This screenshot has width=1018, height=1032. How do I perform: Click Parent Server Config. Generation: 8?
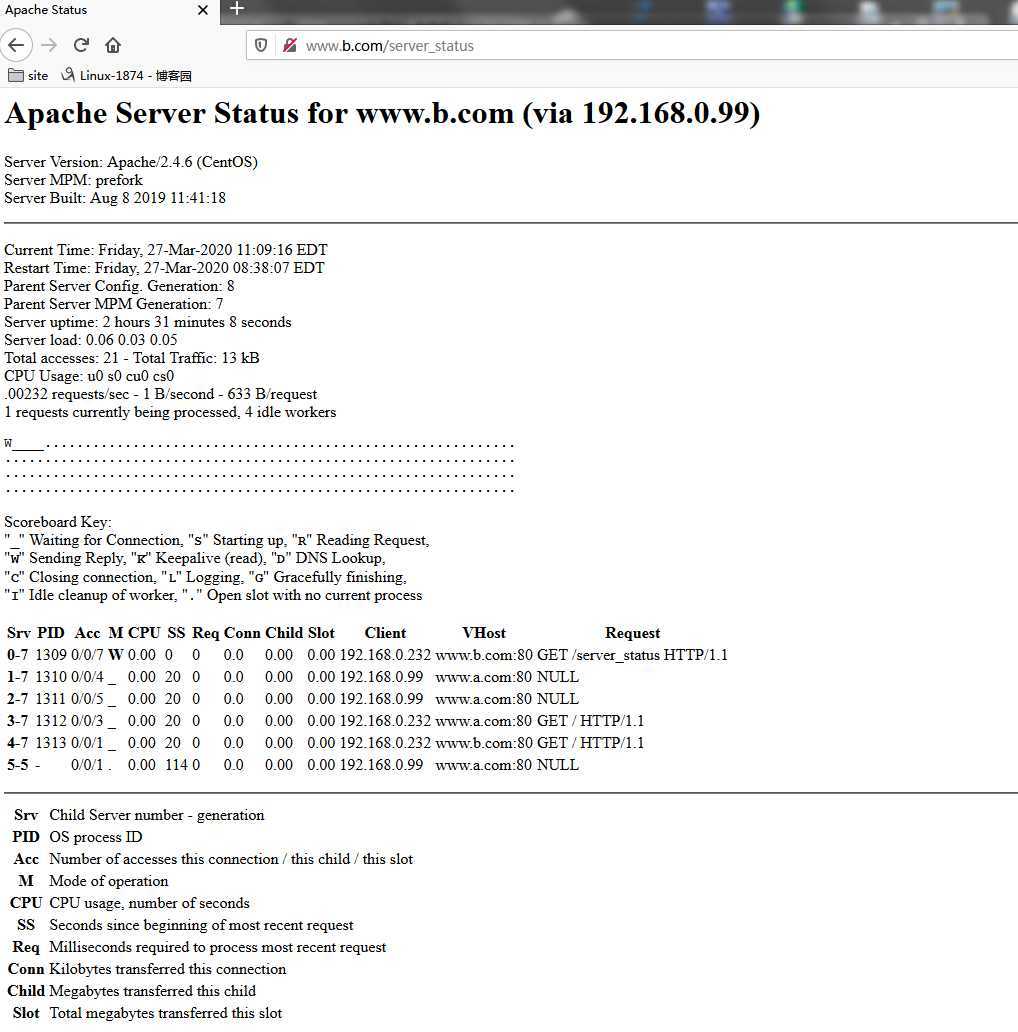click(x=119, y=286)
